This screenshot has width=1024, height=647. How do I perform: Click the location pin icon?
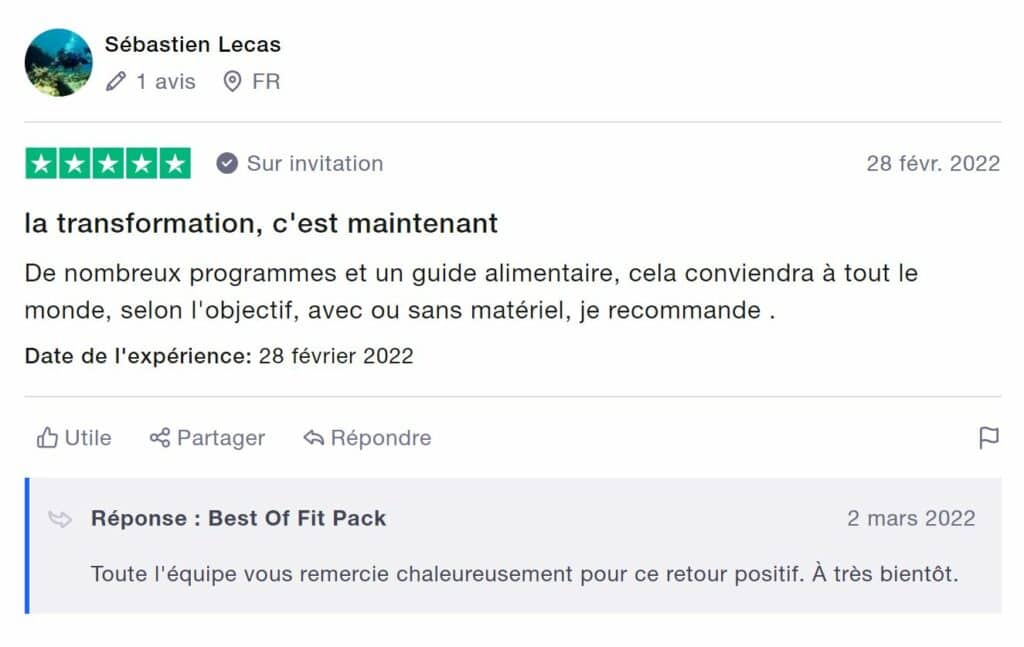[x=232, y=81]
